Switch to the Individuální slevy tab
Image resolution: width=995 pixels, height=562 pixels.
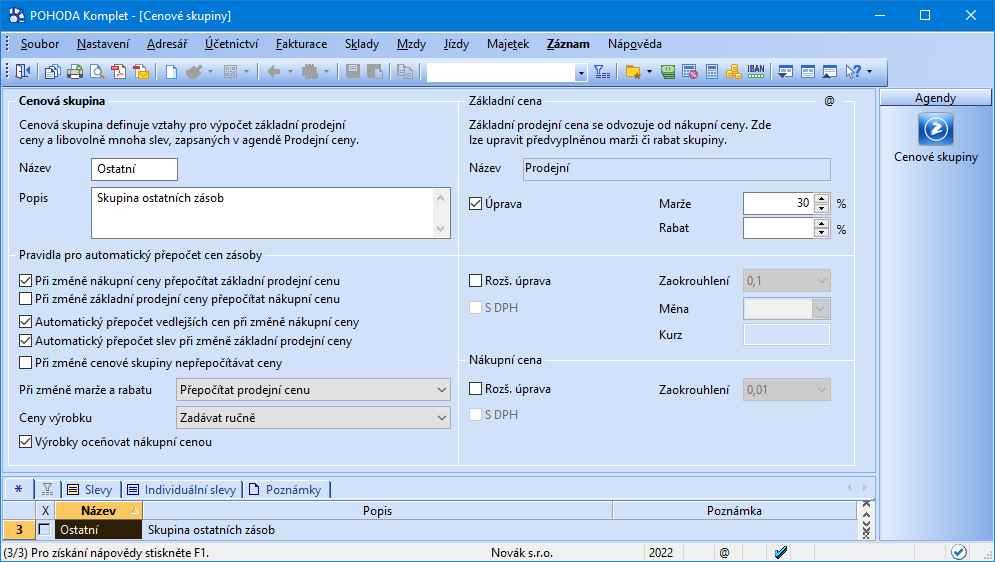coord(181,489)
